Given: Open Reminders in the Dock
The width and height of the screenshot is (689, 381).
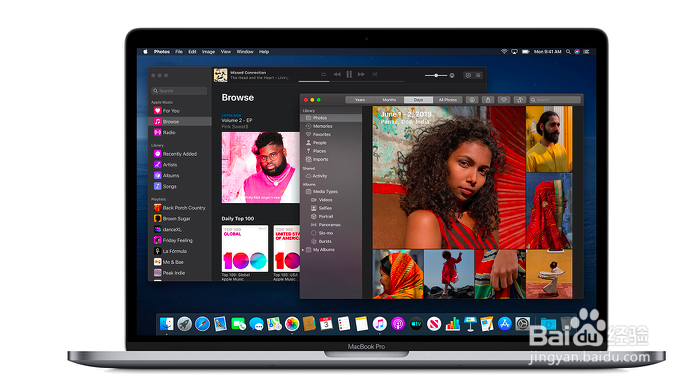Looking at the screenshot, I should pos(344,324).
